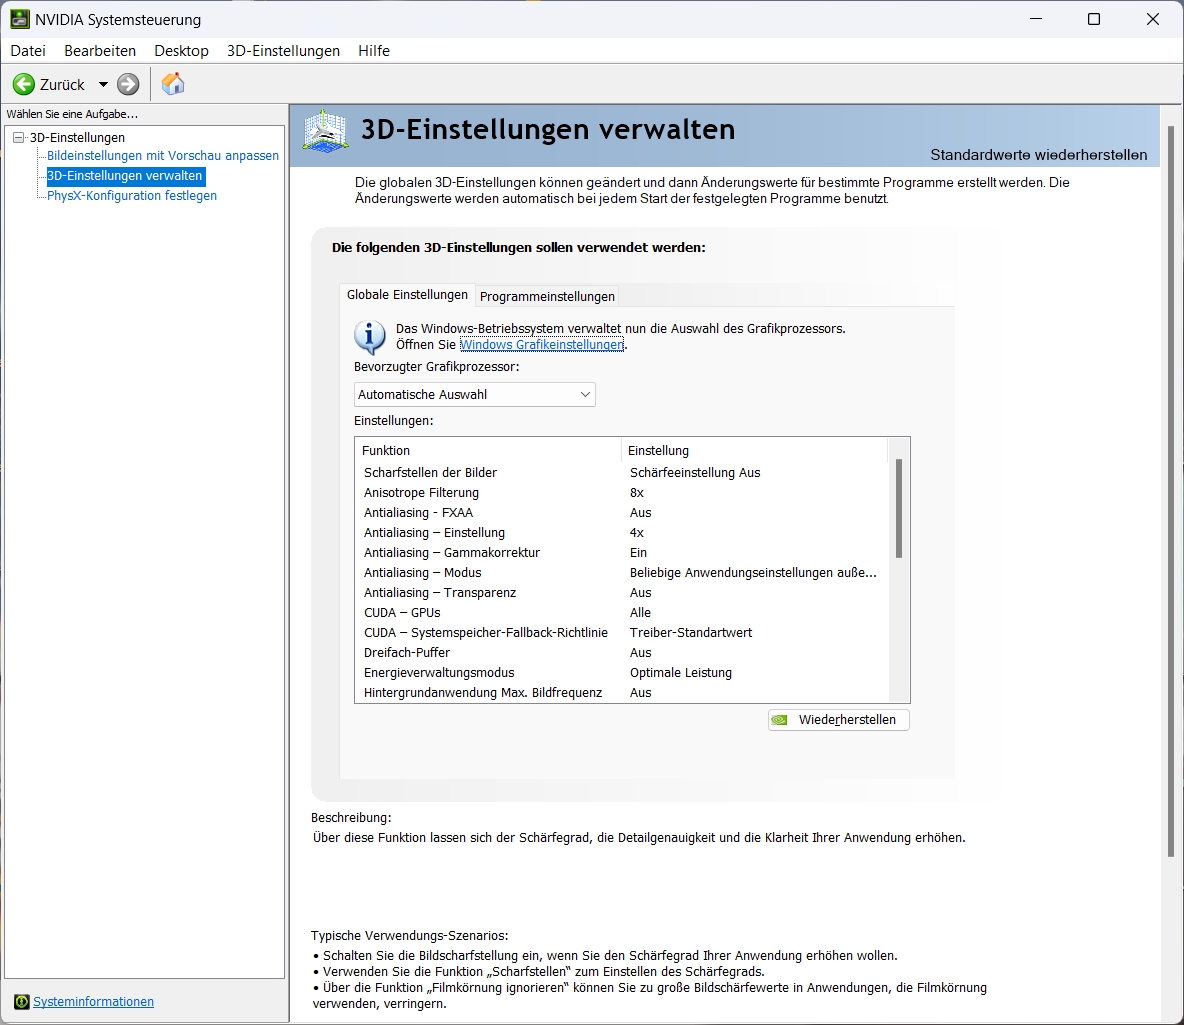1184x1025 pixels.
Task: Click the NVIDIA Systemsteuerung title bar icon
Action: (x=19, y=19)
